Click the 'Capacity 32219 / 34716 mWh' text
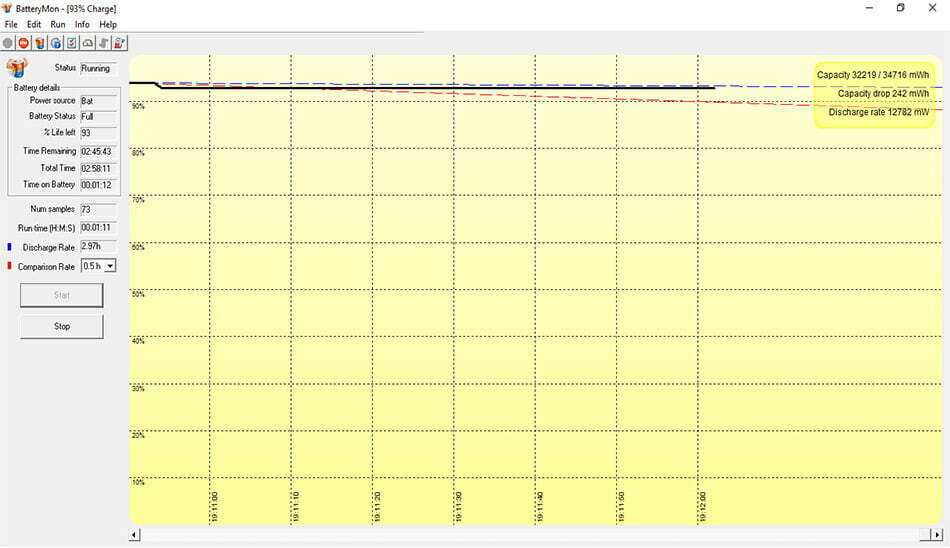 (x=872, y=75)
